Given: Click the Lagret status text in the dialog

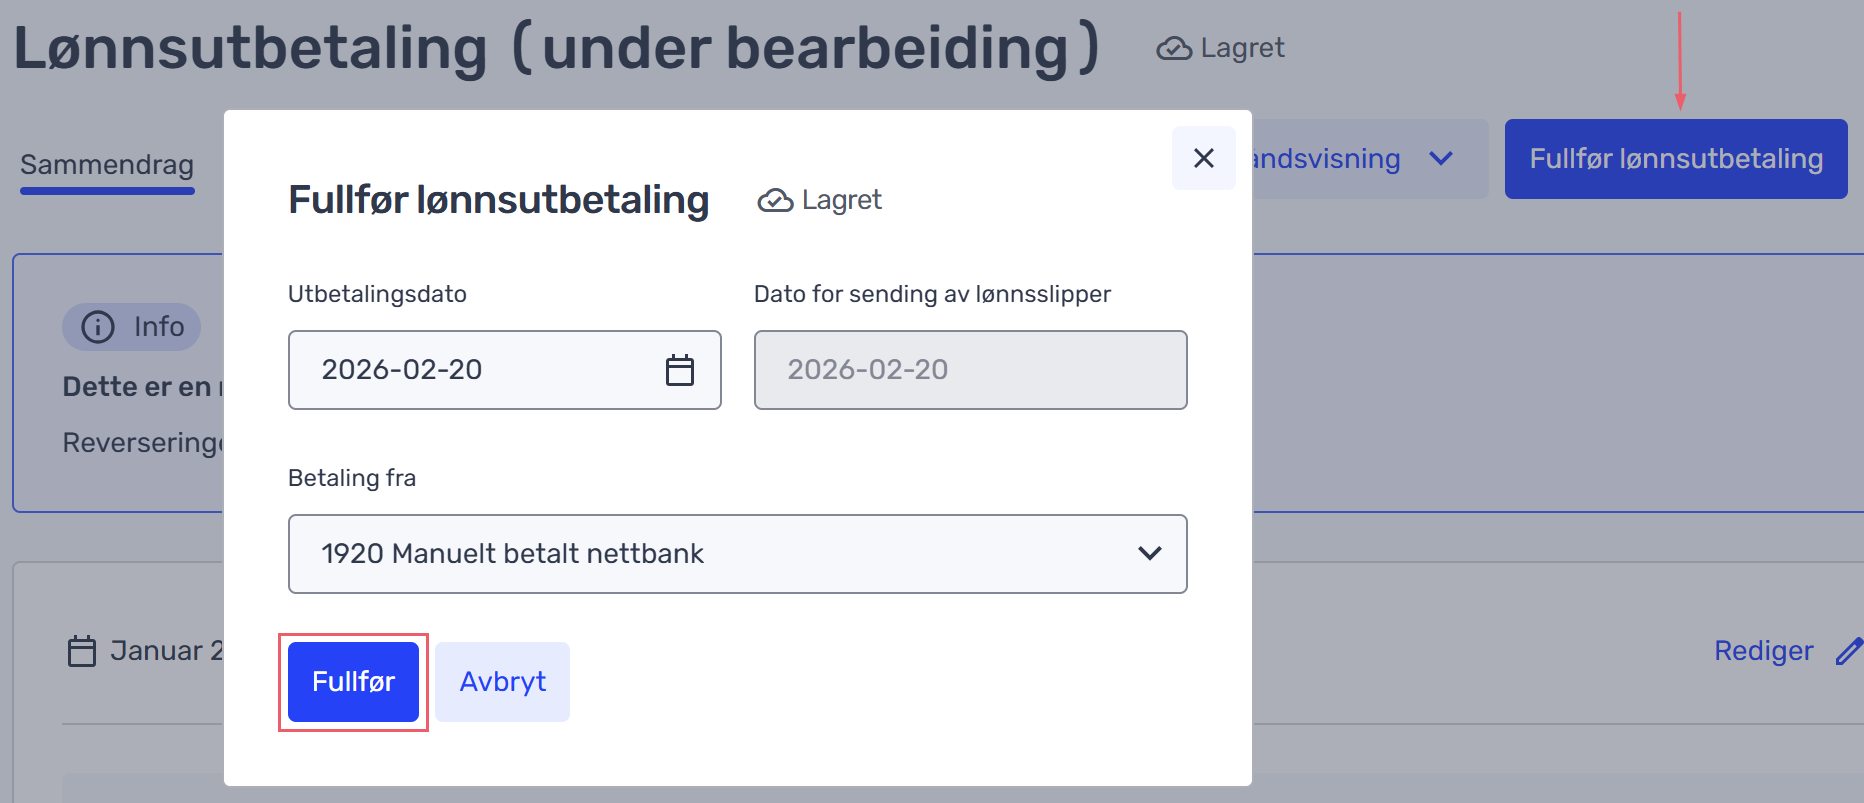Looking at the screenshot, I should click(841, 200).
